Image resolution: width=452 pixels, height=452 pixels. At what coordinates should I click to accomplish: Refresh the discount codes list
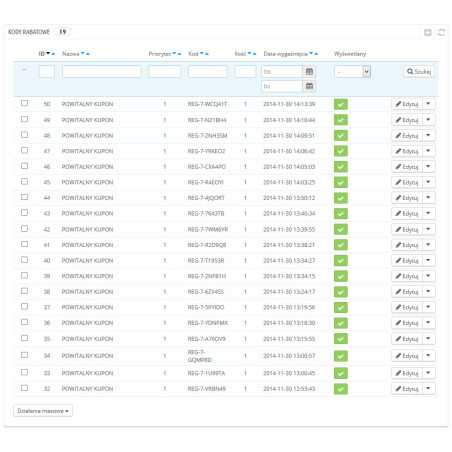click(441, 32)
